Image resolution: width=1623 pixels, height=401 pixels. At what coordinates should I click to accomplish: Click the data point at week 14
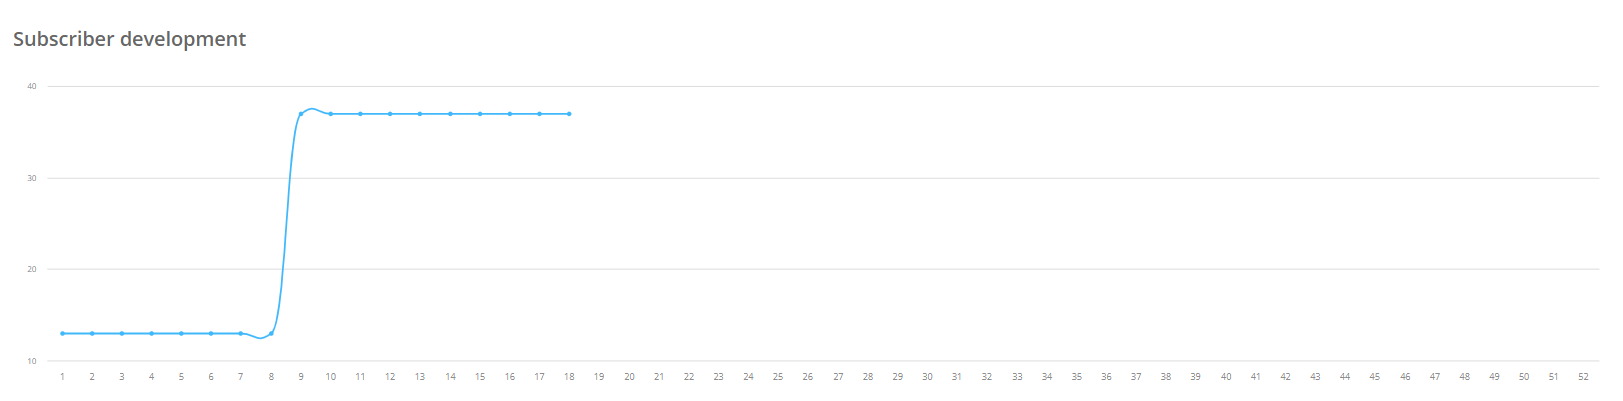click(450, 114)
